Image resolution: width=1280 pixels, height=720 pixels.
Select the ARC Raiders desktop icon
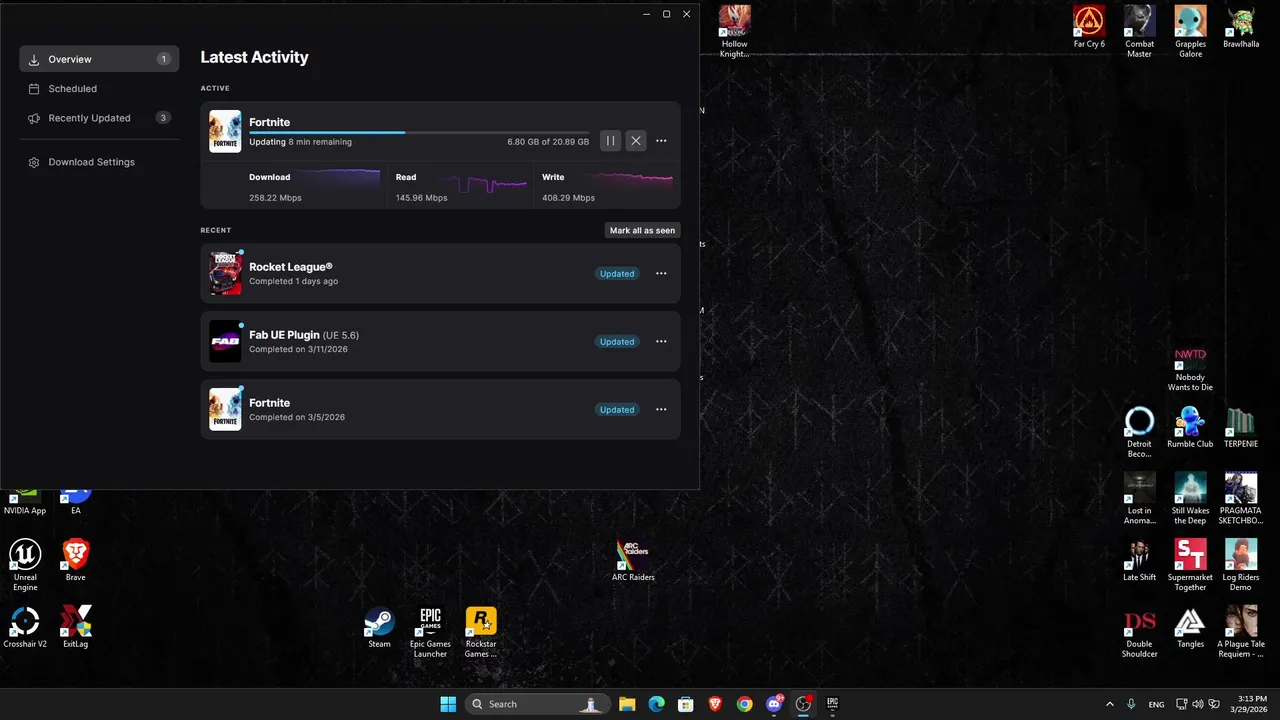coord(633,560)
